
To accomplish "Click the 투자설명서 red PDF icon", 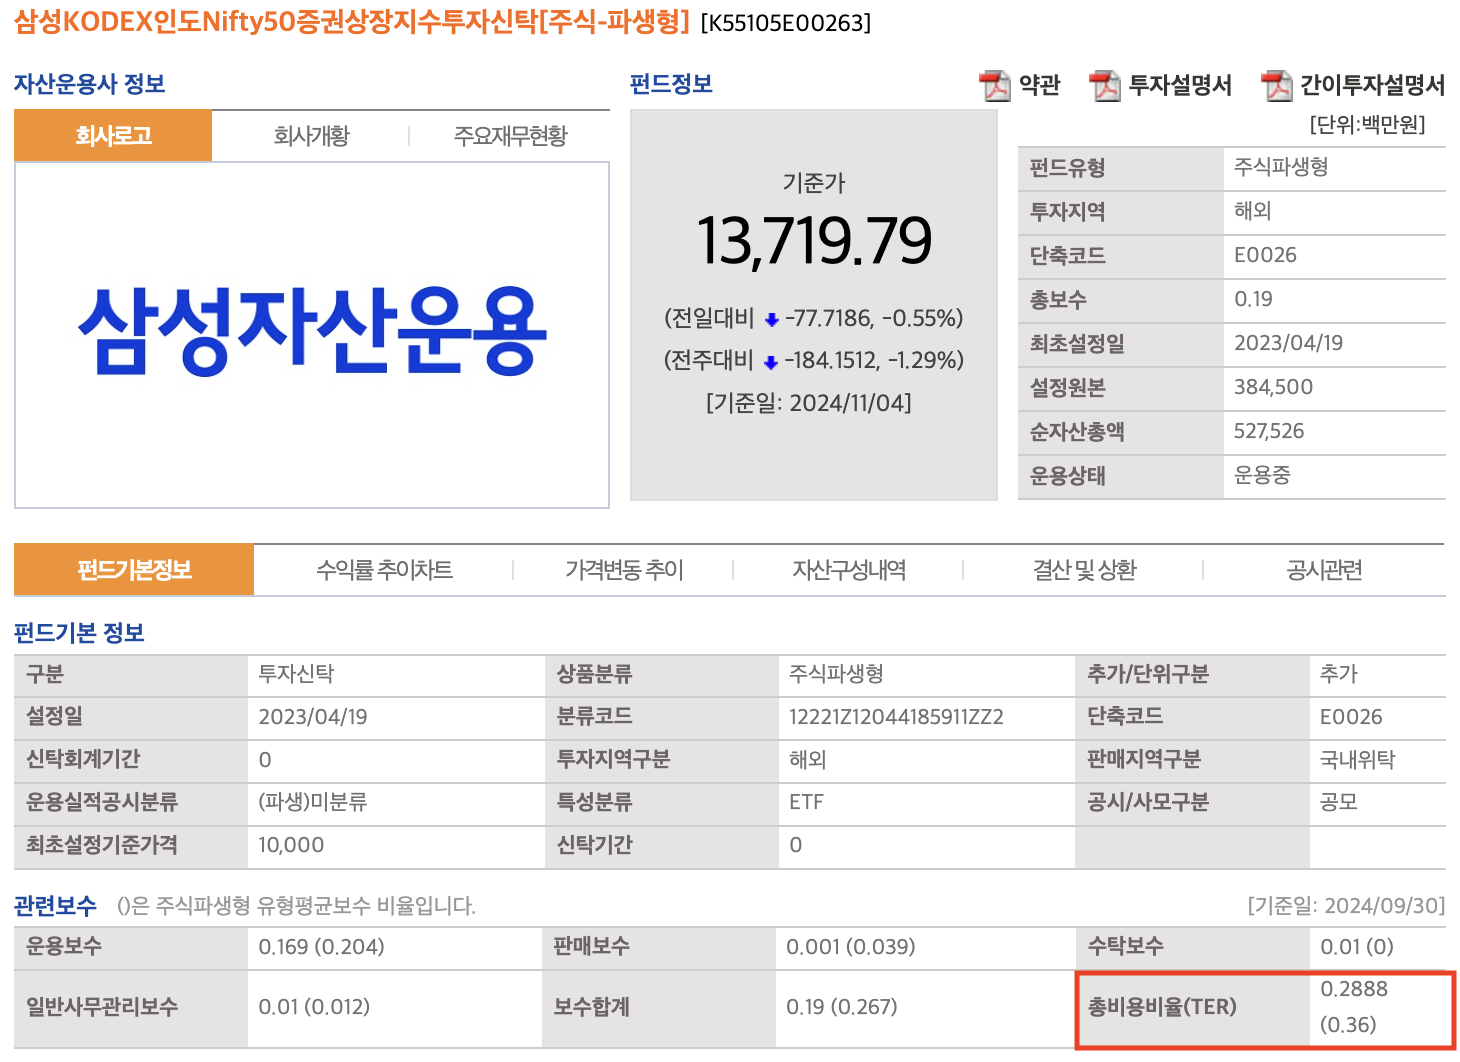I will point(1104,85).
